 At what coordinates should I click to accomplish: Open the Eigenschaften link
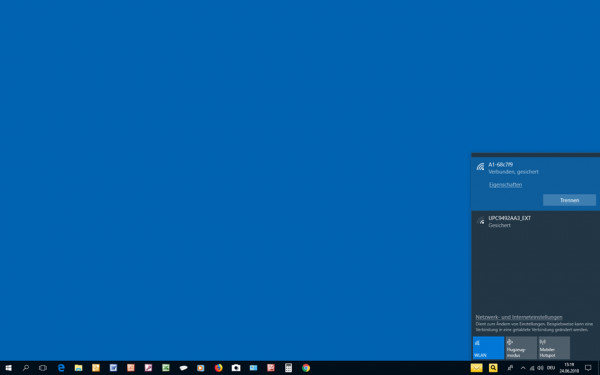click(x=505, y=185)
